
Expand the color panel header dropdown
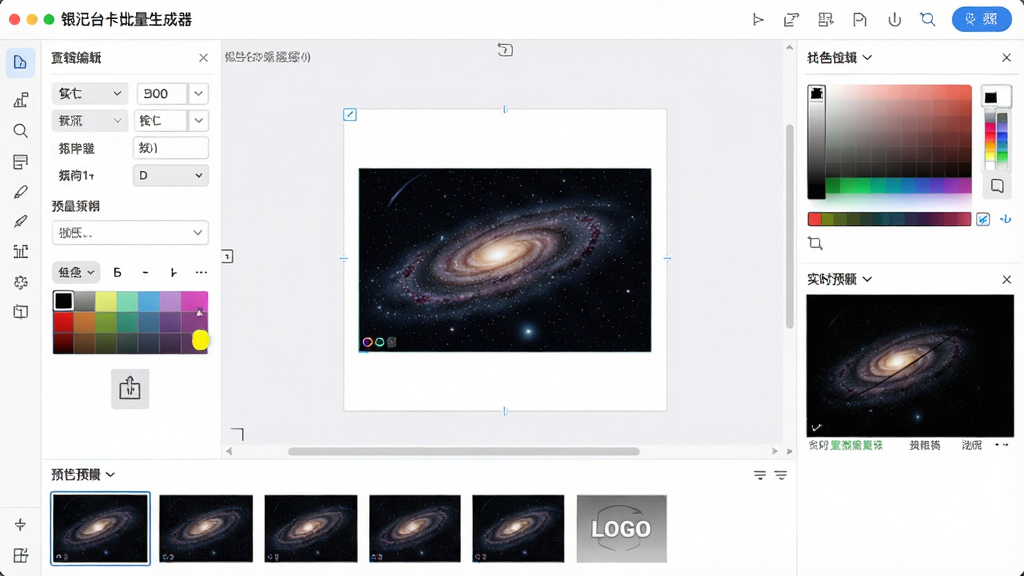point(867,57)
